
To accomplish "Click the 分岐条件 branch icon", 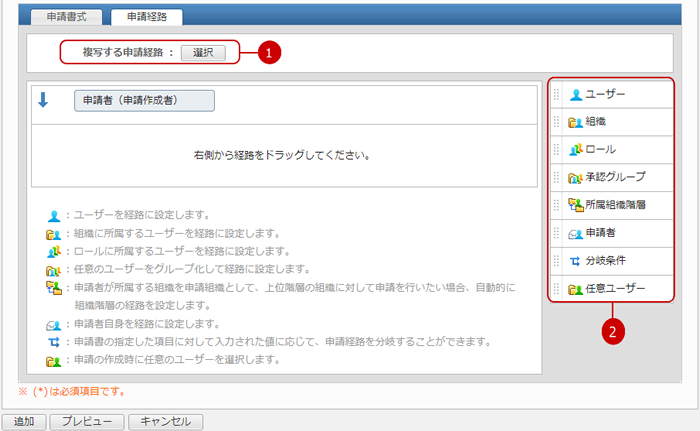I will click(575, 261).
